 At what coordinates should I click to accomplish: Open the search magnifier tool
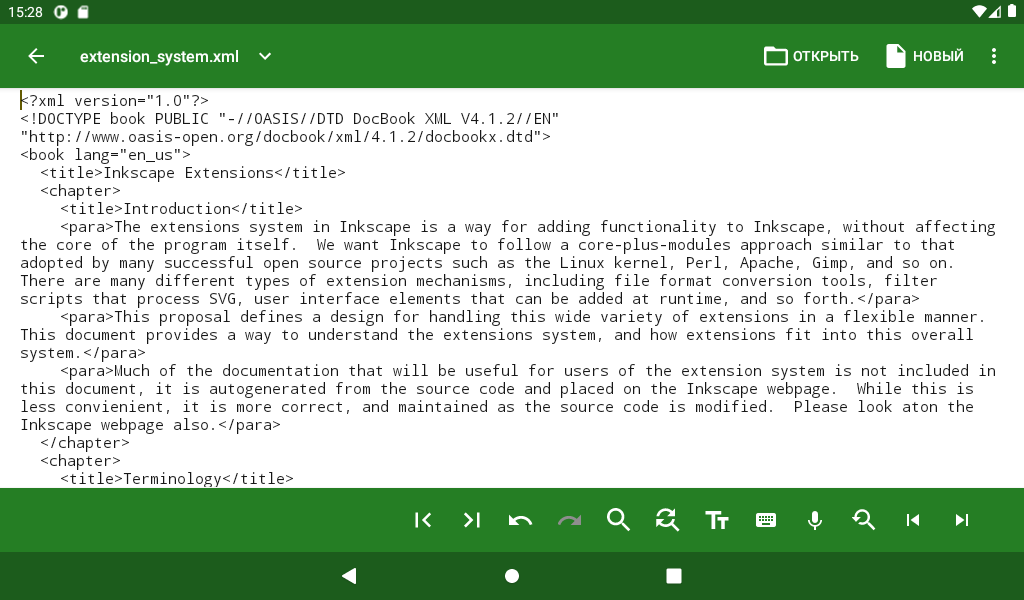pos(618,520)
